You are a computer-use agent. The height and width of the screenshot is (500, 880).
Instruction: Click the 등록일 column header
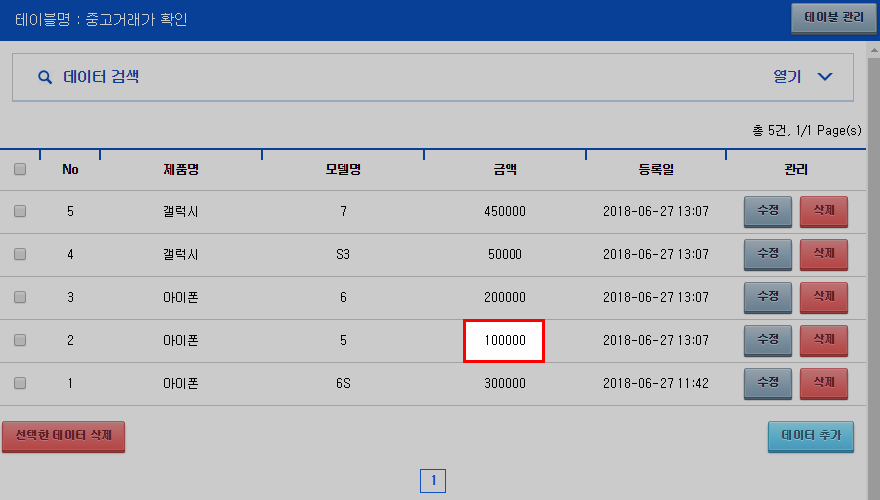coord(656,169)
